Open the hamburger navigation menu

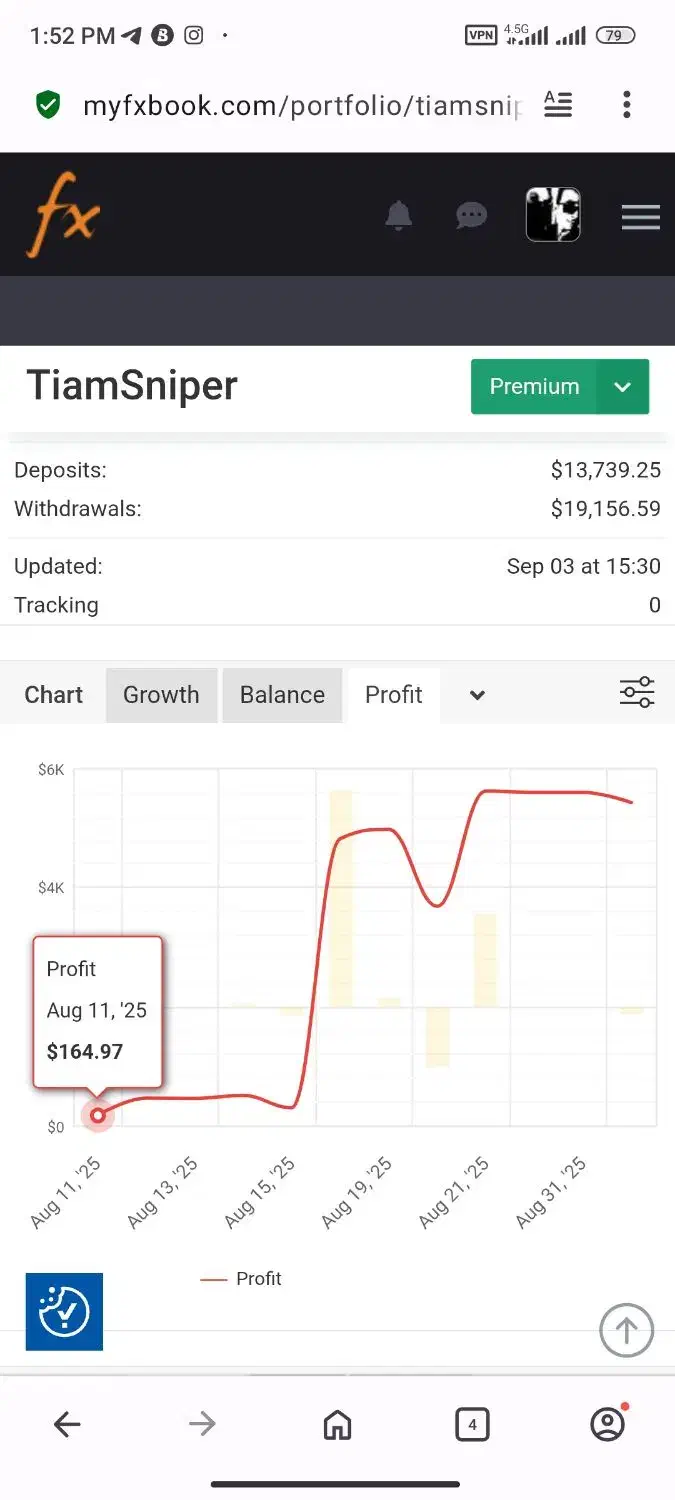pos(640,217)
